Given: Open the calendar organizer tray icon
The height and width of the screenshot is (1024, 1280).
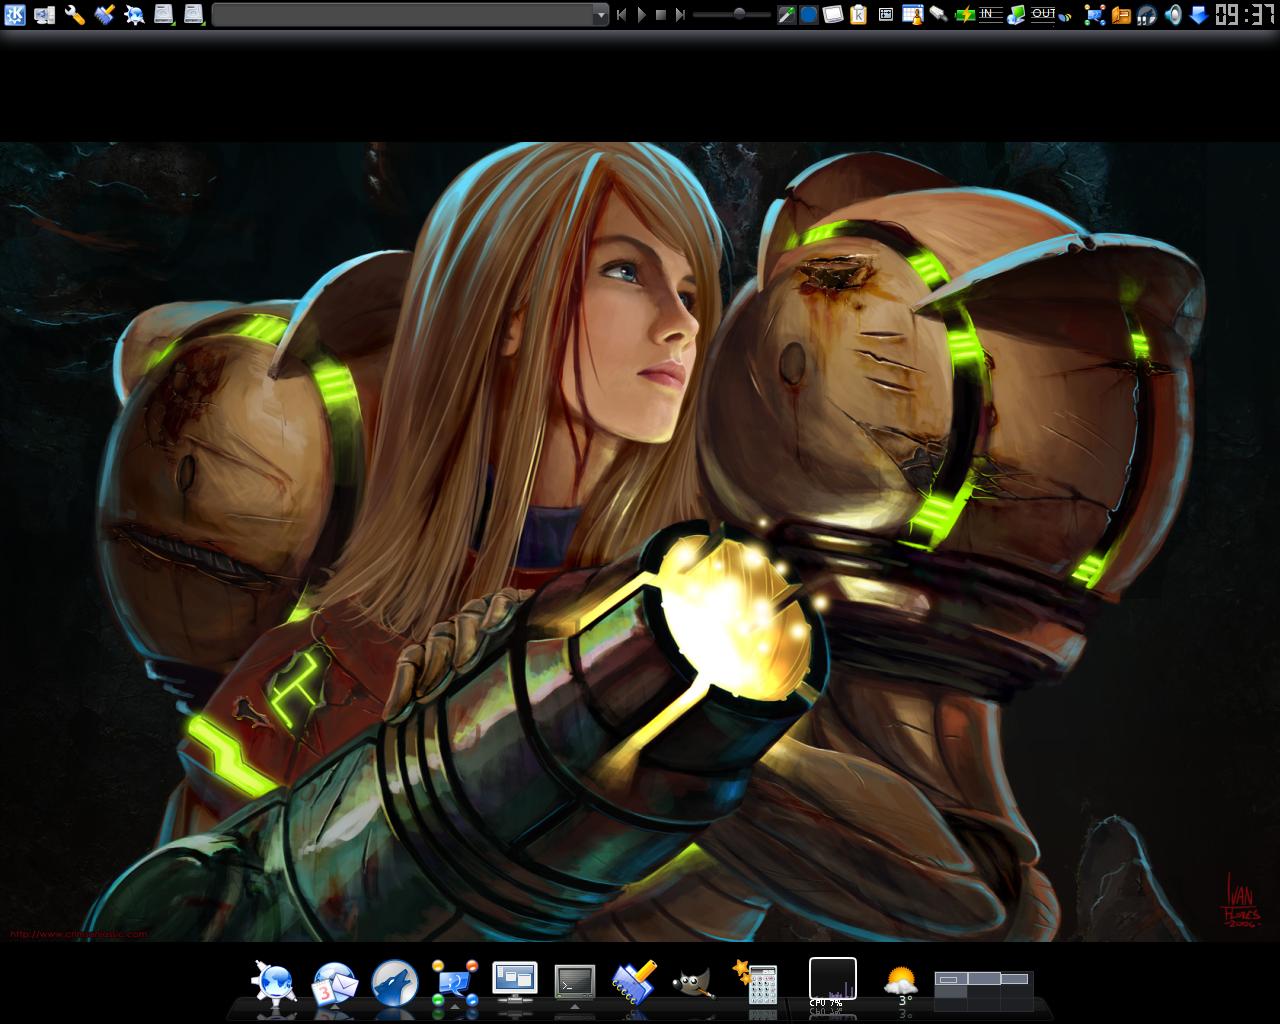Looking at the screenshot, I should (x=912, y=14).
